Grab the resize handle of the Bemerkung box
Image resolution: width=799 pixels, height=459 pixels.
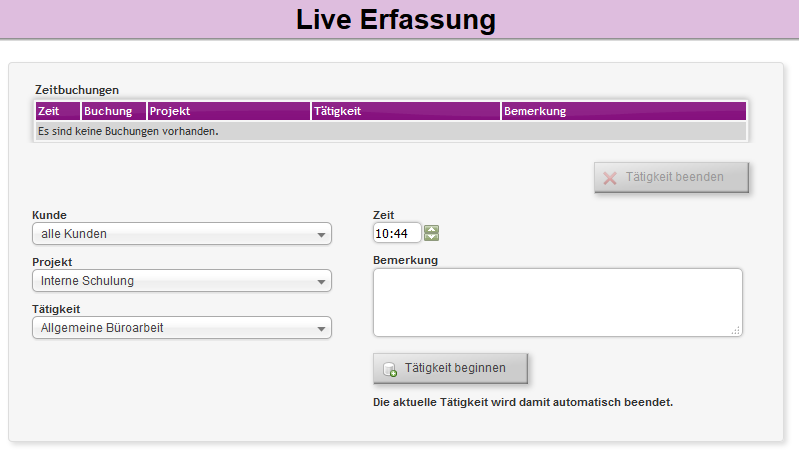pyautogui.click(x=736, y=330)
